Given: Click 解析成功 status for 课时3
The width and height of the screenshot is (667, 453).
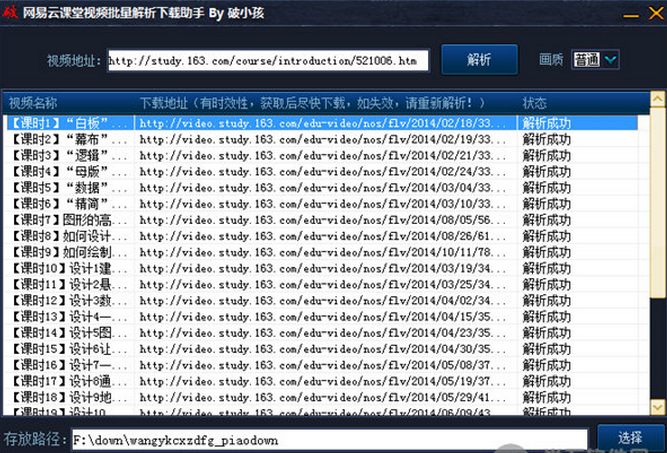Looking at the screenshot, I should (x=545, y=156).
